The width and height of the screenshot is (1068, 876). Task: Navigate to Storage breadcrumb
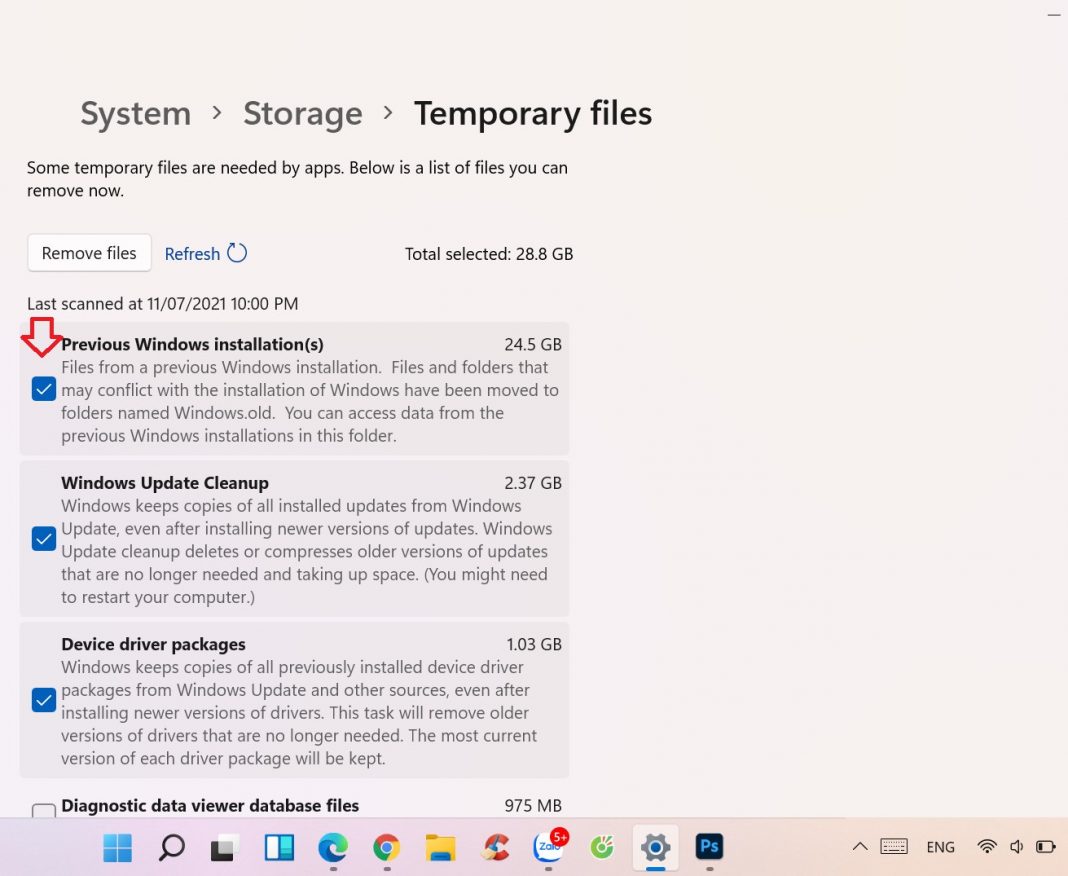tap(302, 114)
